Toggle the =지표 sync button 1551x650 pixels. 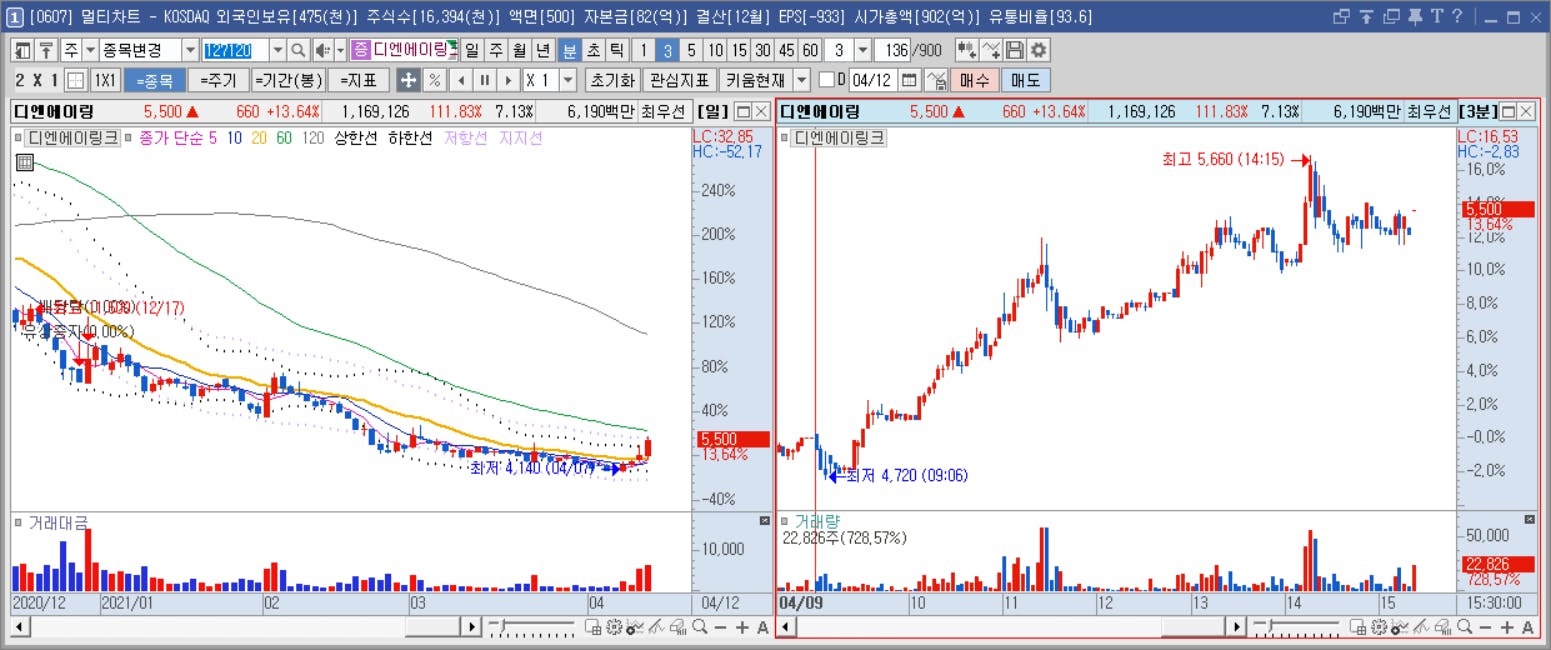click(359, 81)
